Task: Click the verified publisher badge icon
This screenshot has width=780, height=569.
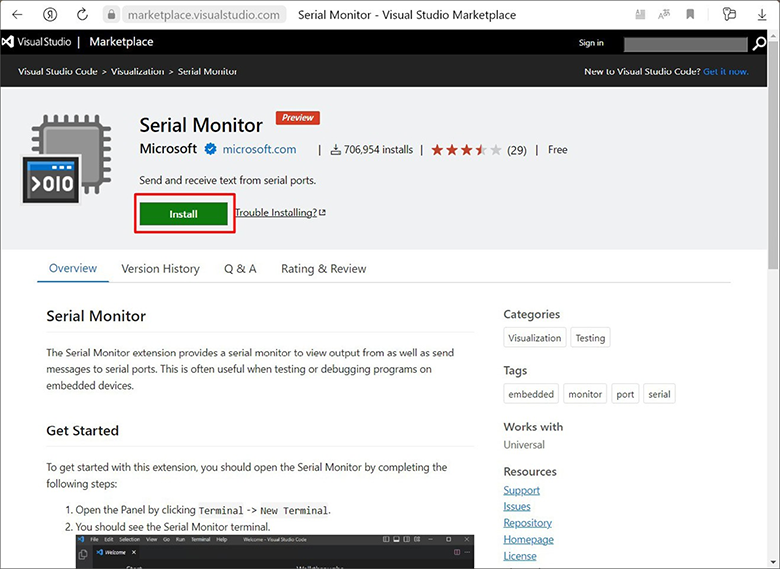Action: coord(210,149)
